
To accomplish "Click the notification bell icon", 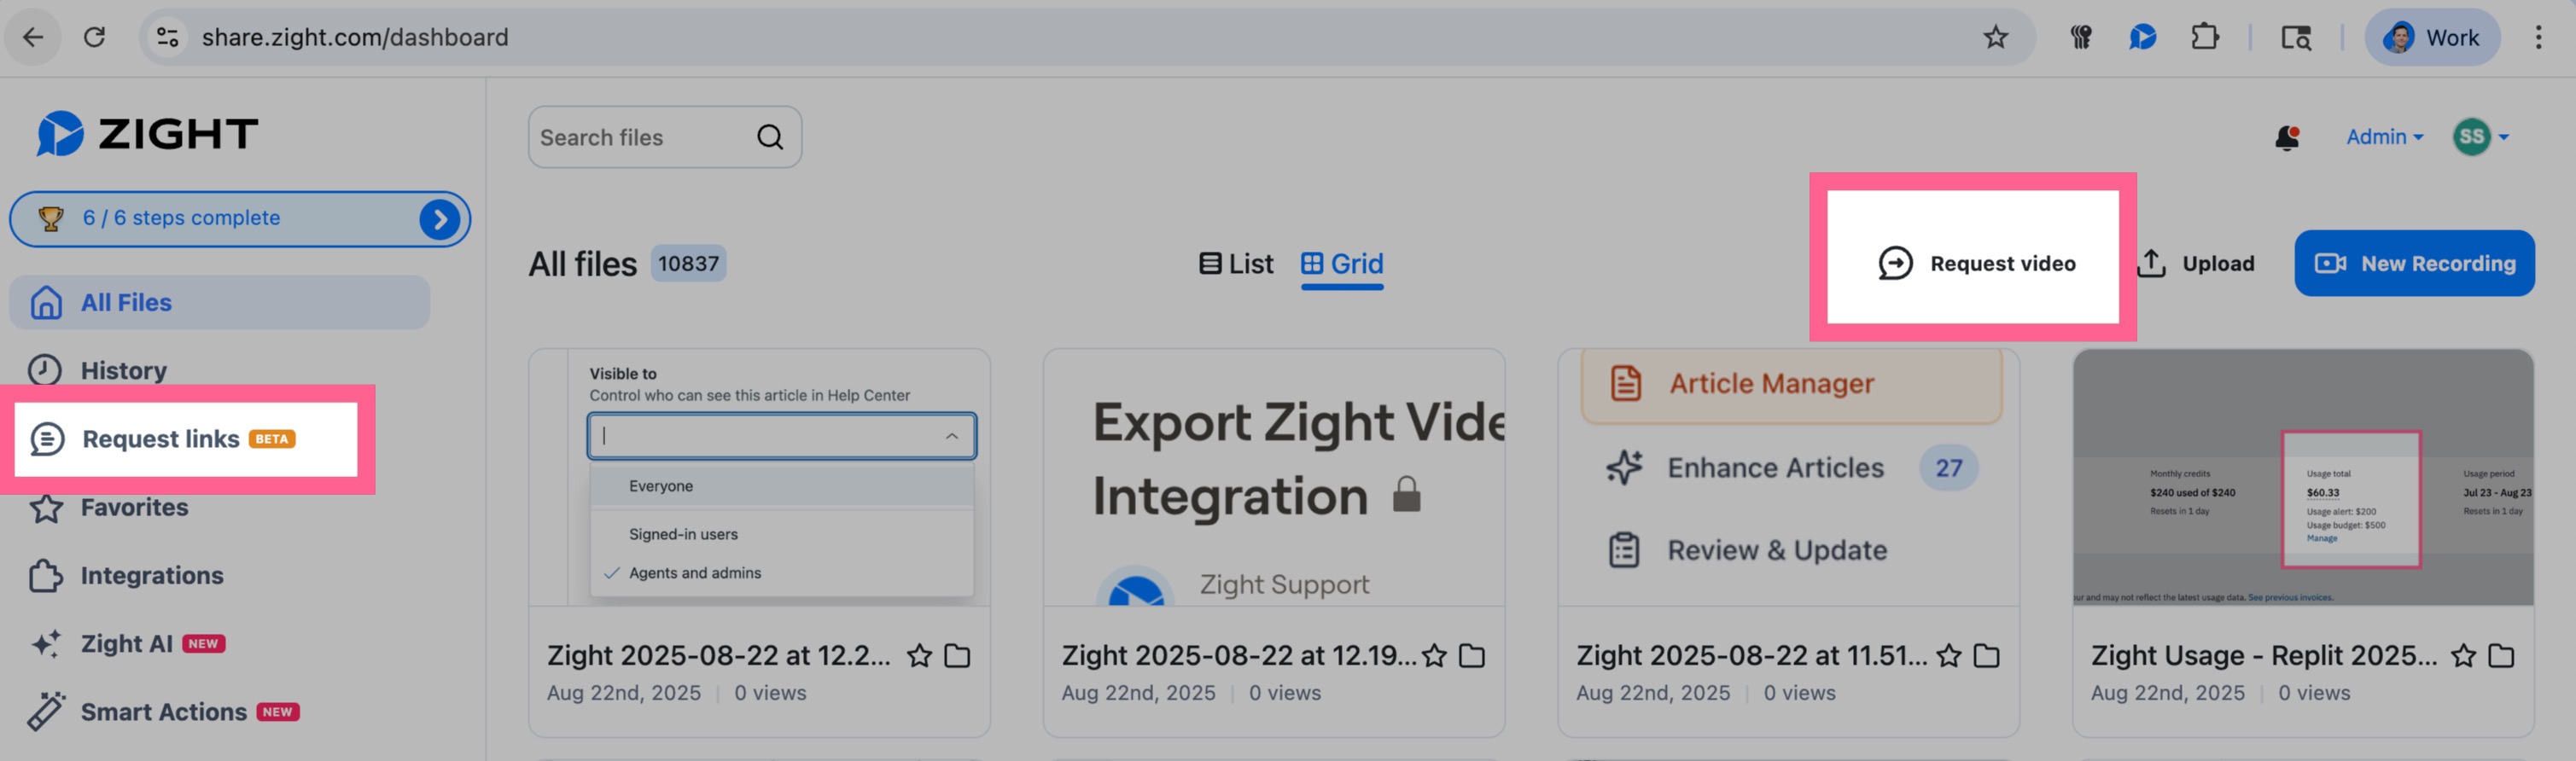I will 2286,137.
